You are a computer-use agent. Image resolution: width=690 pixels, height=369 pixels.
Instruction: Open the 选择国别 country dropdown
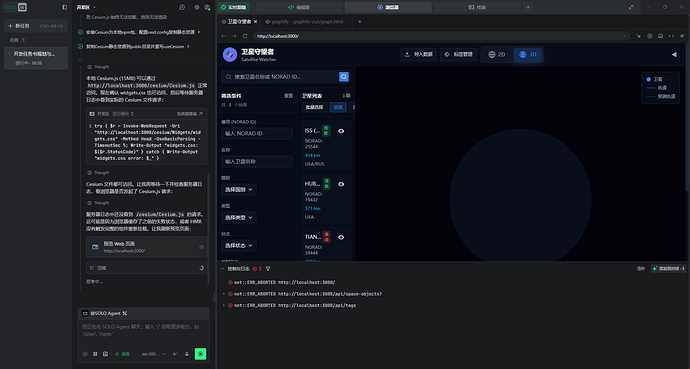tap(239, 190)
